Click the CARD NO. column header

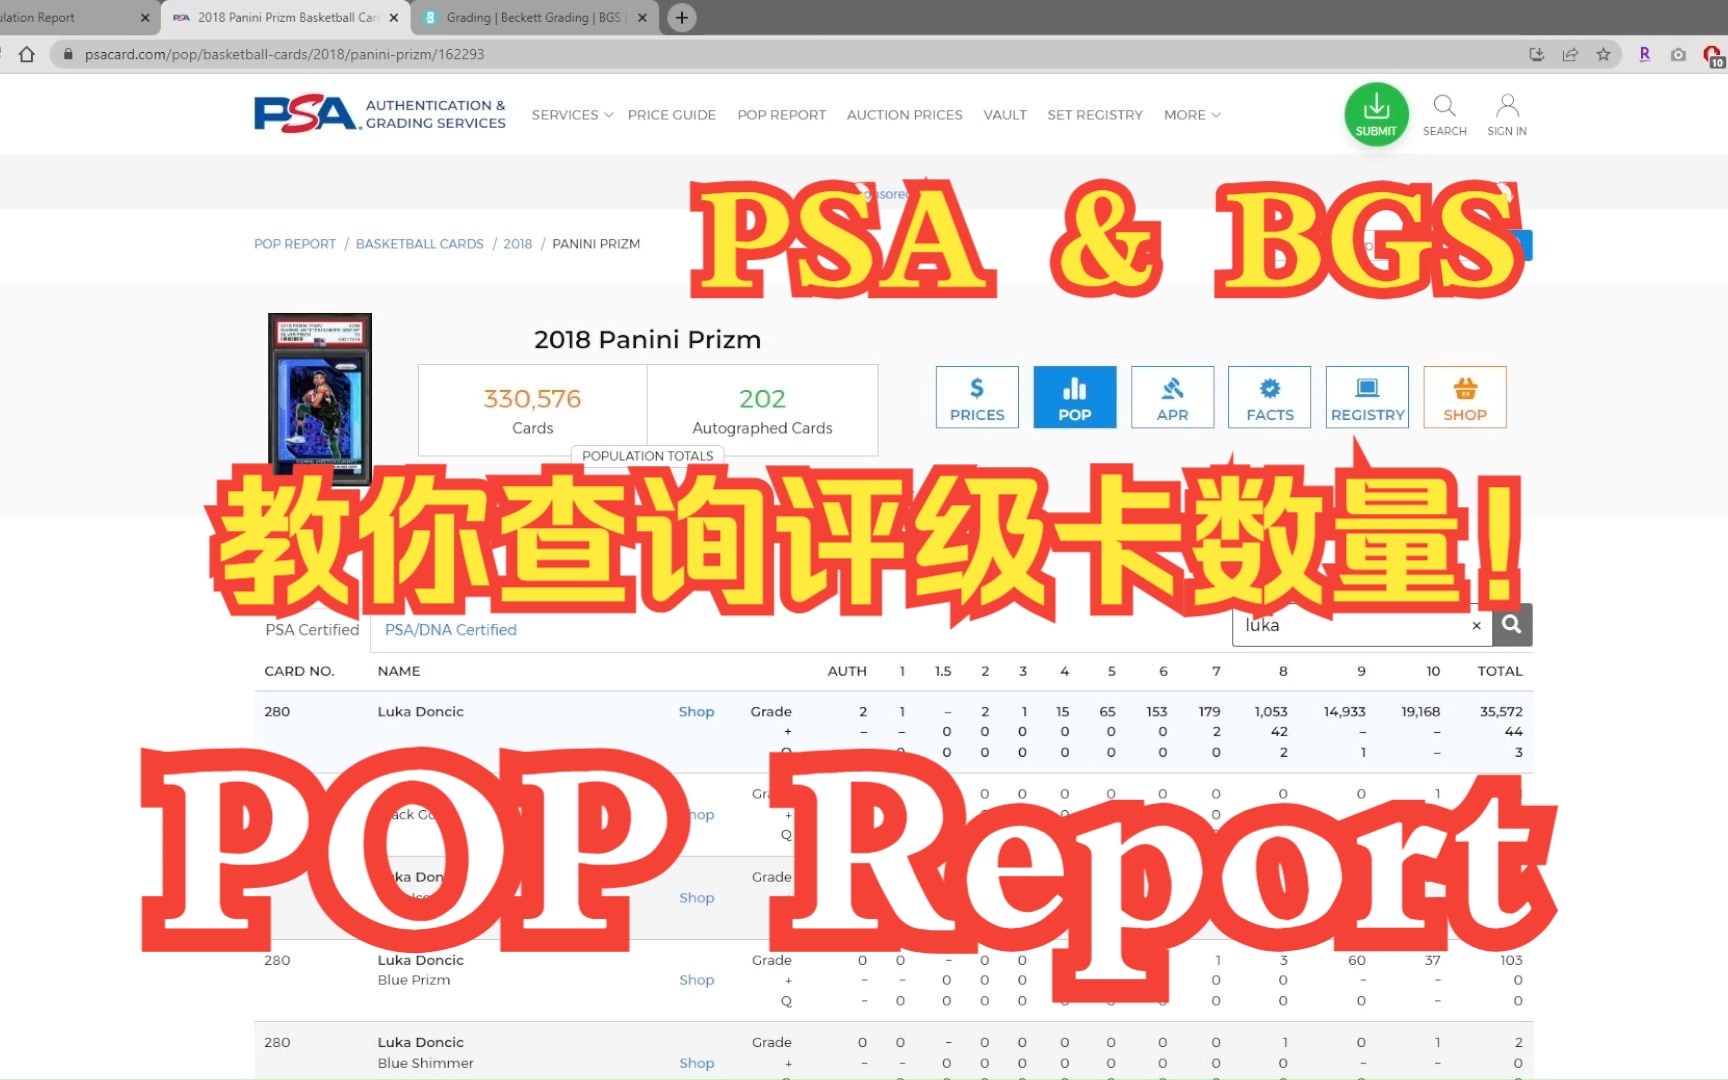tap(299, 671)
